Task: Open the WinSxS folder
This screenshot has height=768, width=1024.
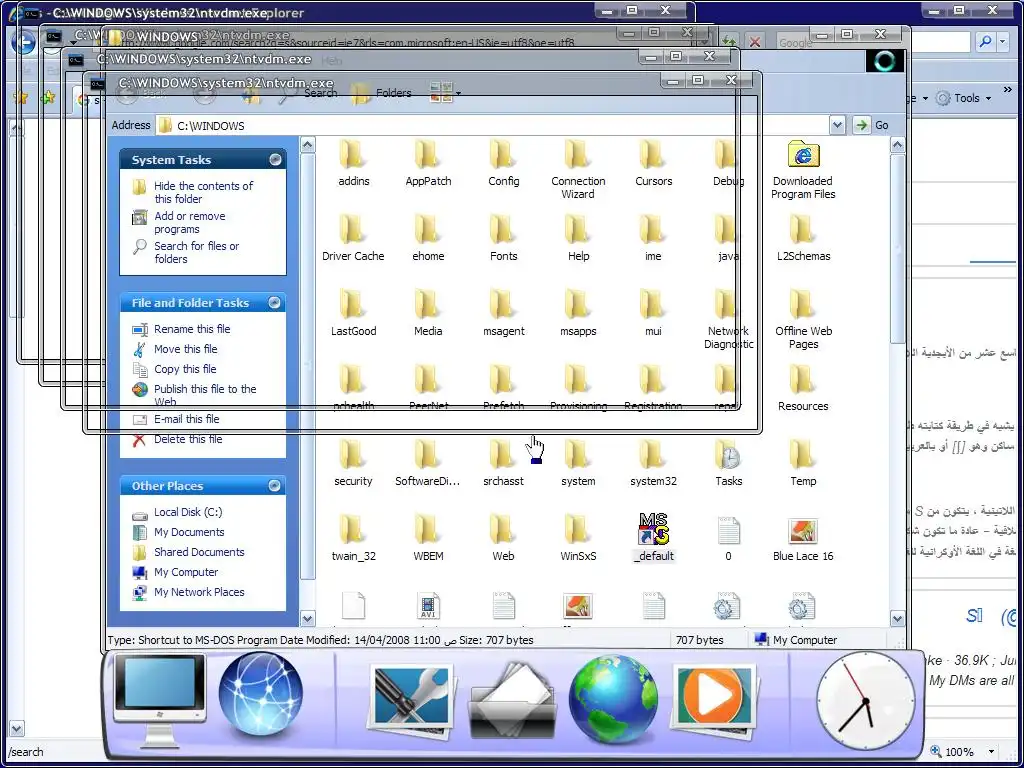Action: click(x=578, y=539)
